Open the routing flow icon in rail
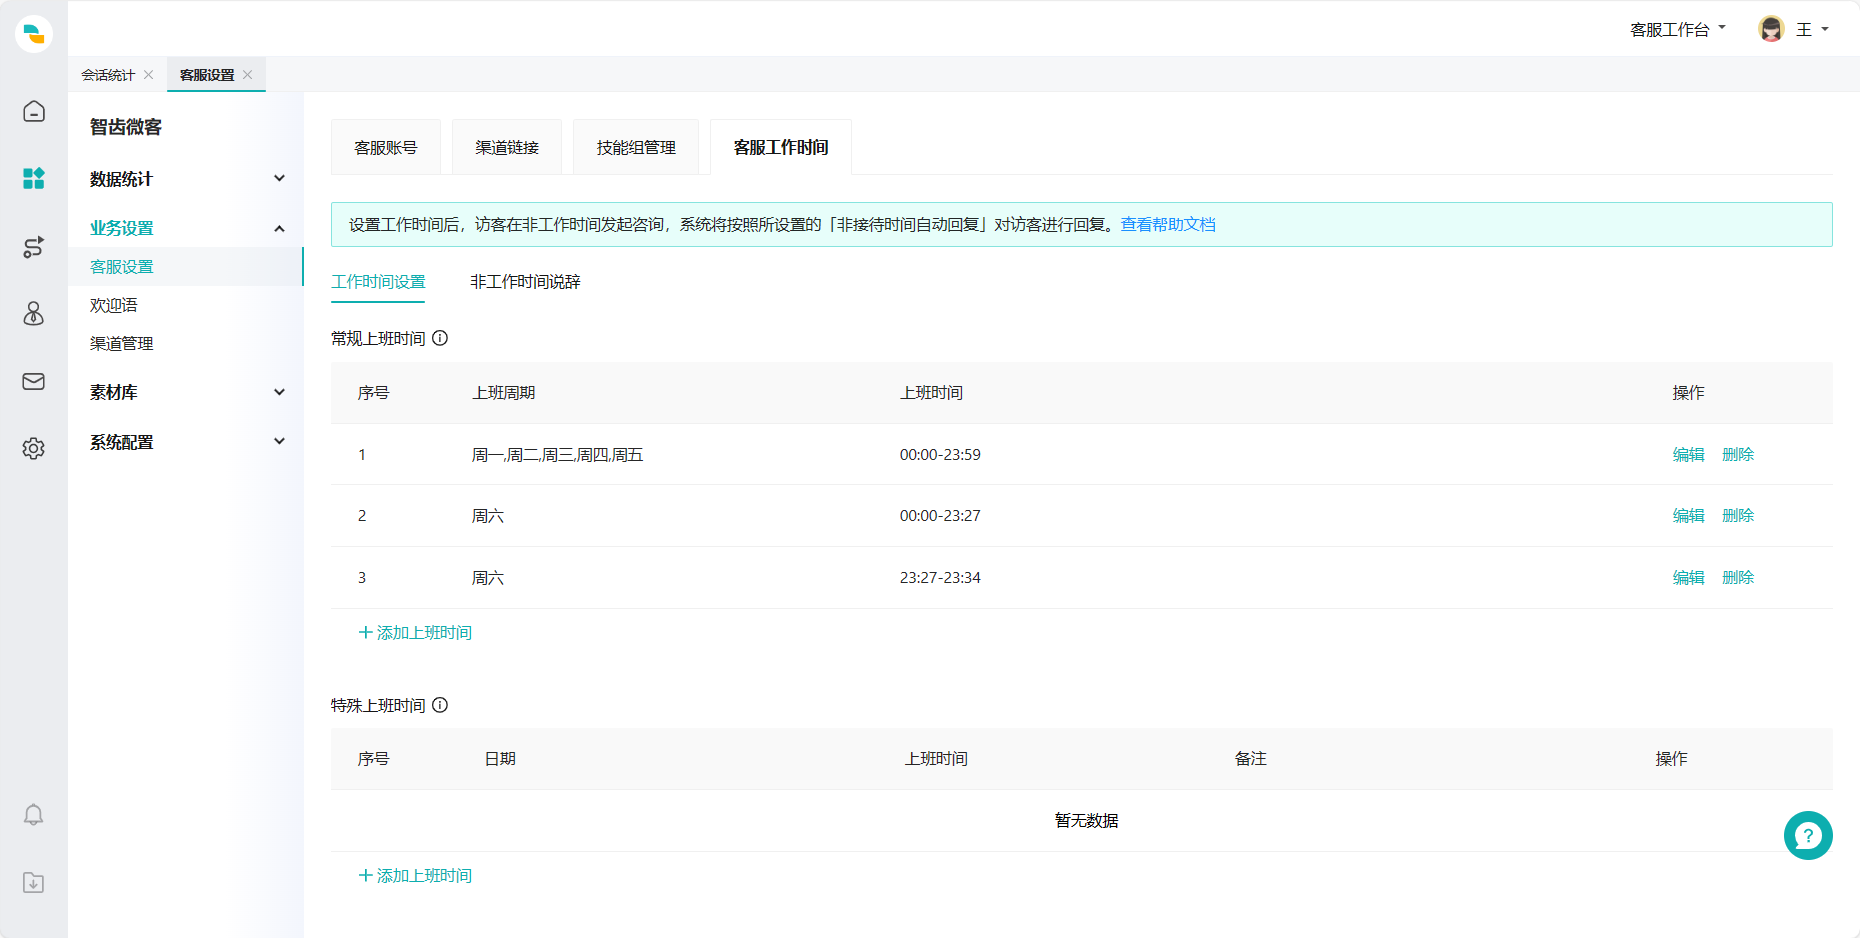The height and width of the screenshot is (938, 1860). (34, 247)
